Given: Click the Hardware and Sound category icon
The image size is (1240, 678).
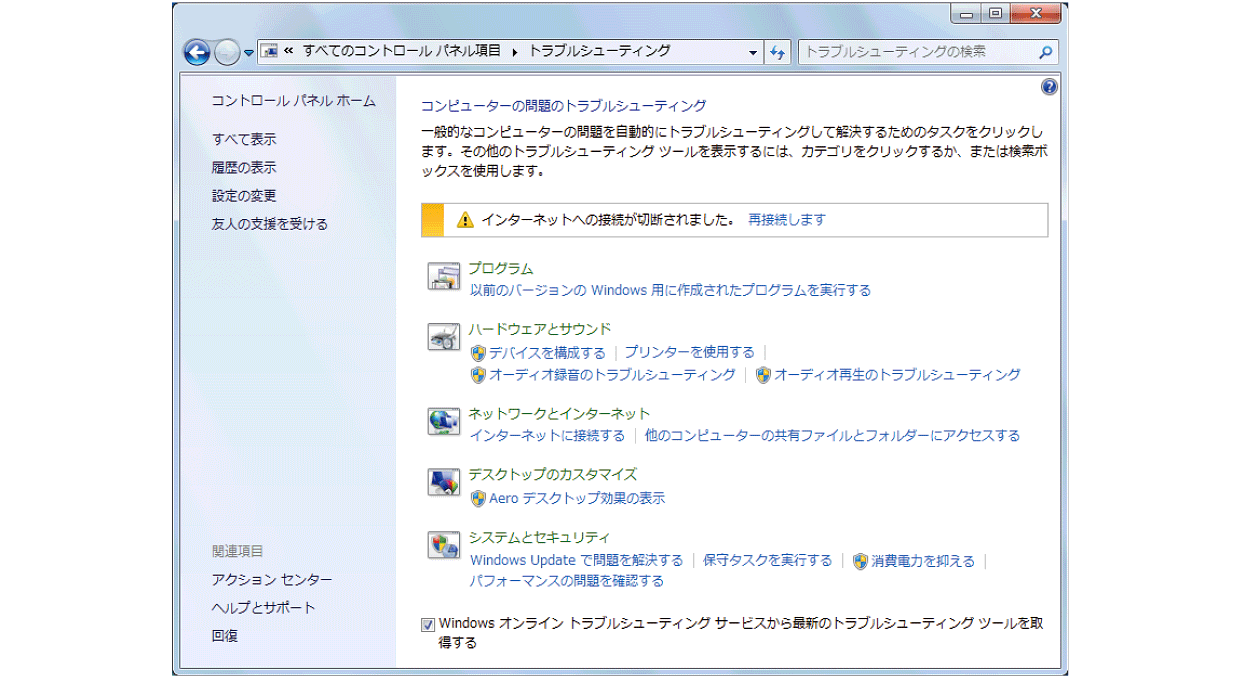Looking at the screenshot, I should point(443,338).
